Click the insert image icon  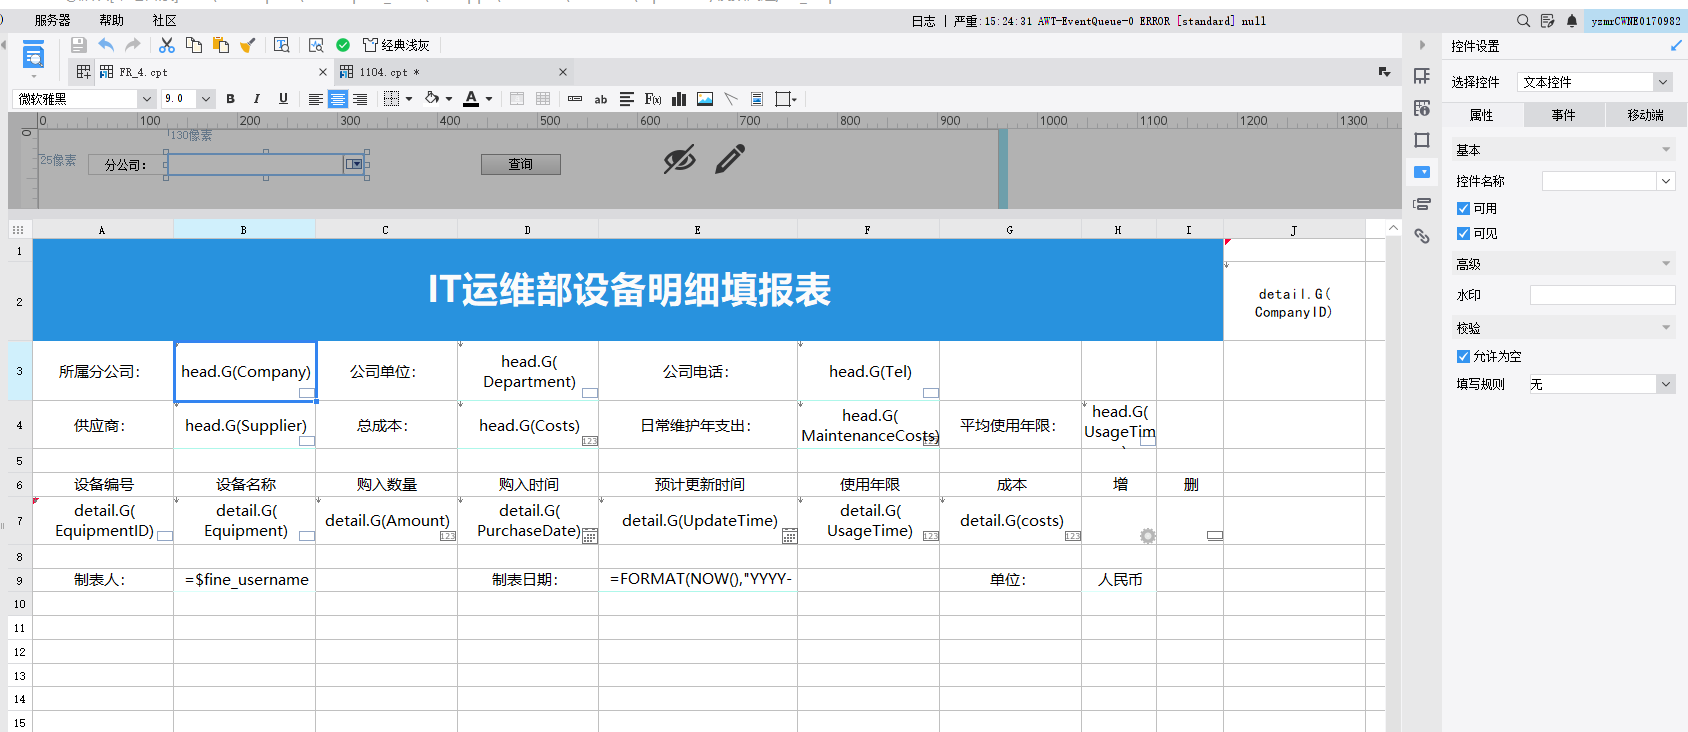tap(705, 99)
